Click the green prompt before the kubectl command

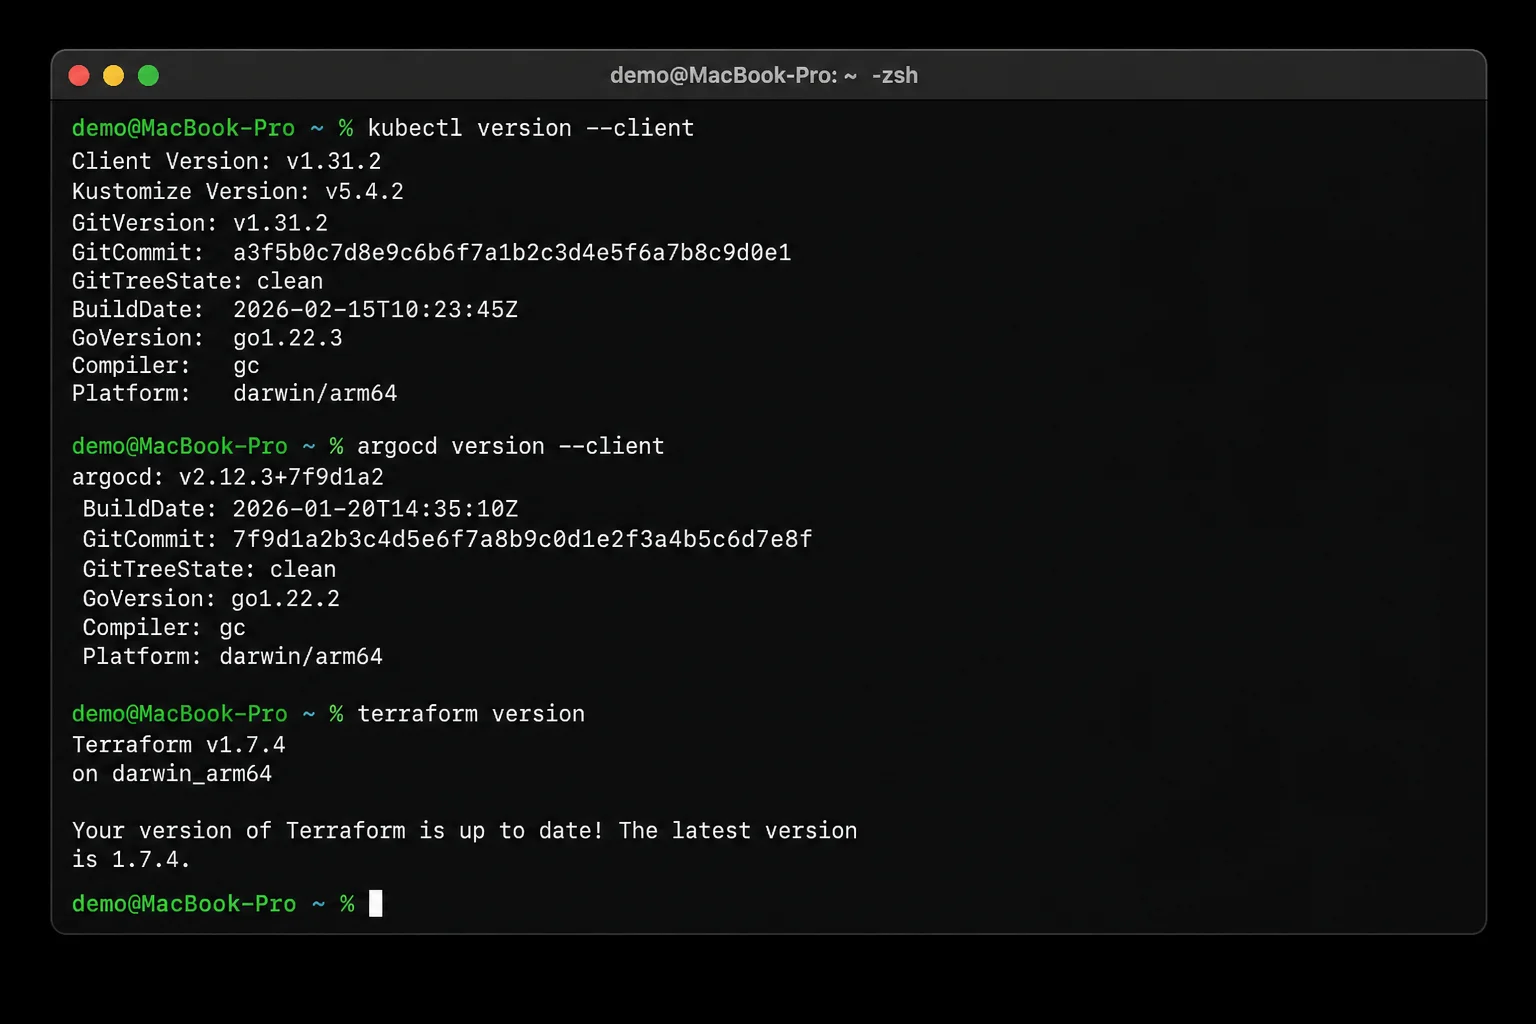(212, 128)
